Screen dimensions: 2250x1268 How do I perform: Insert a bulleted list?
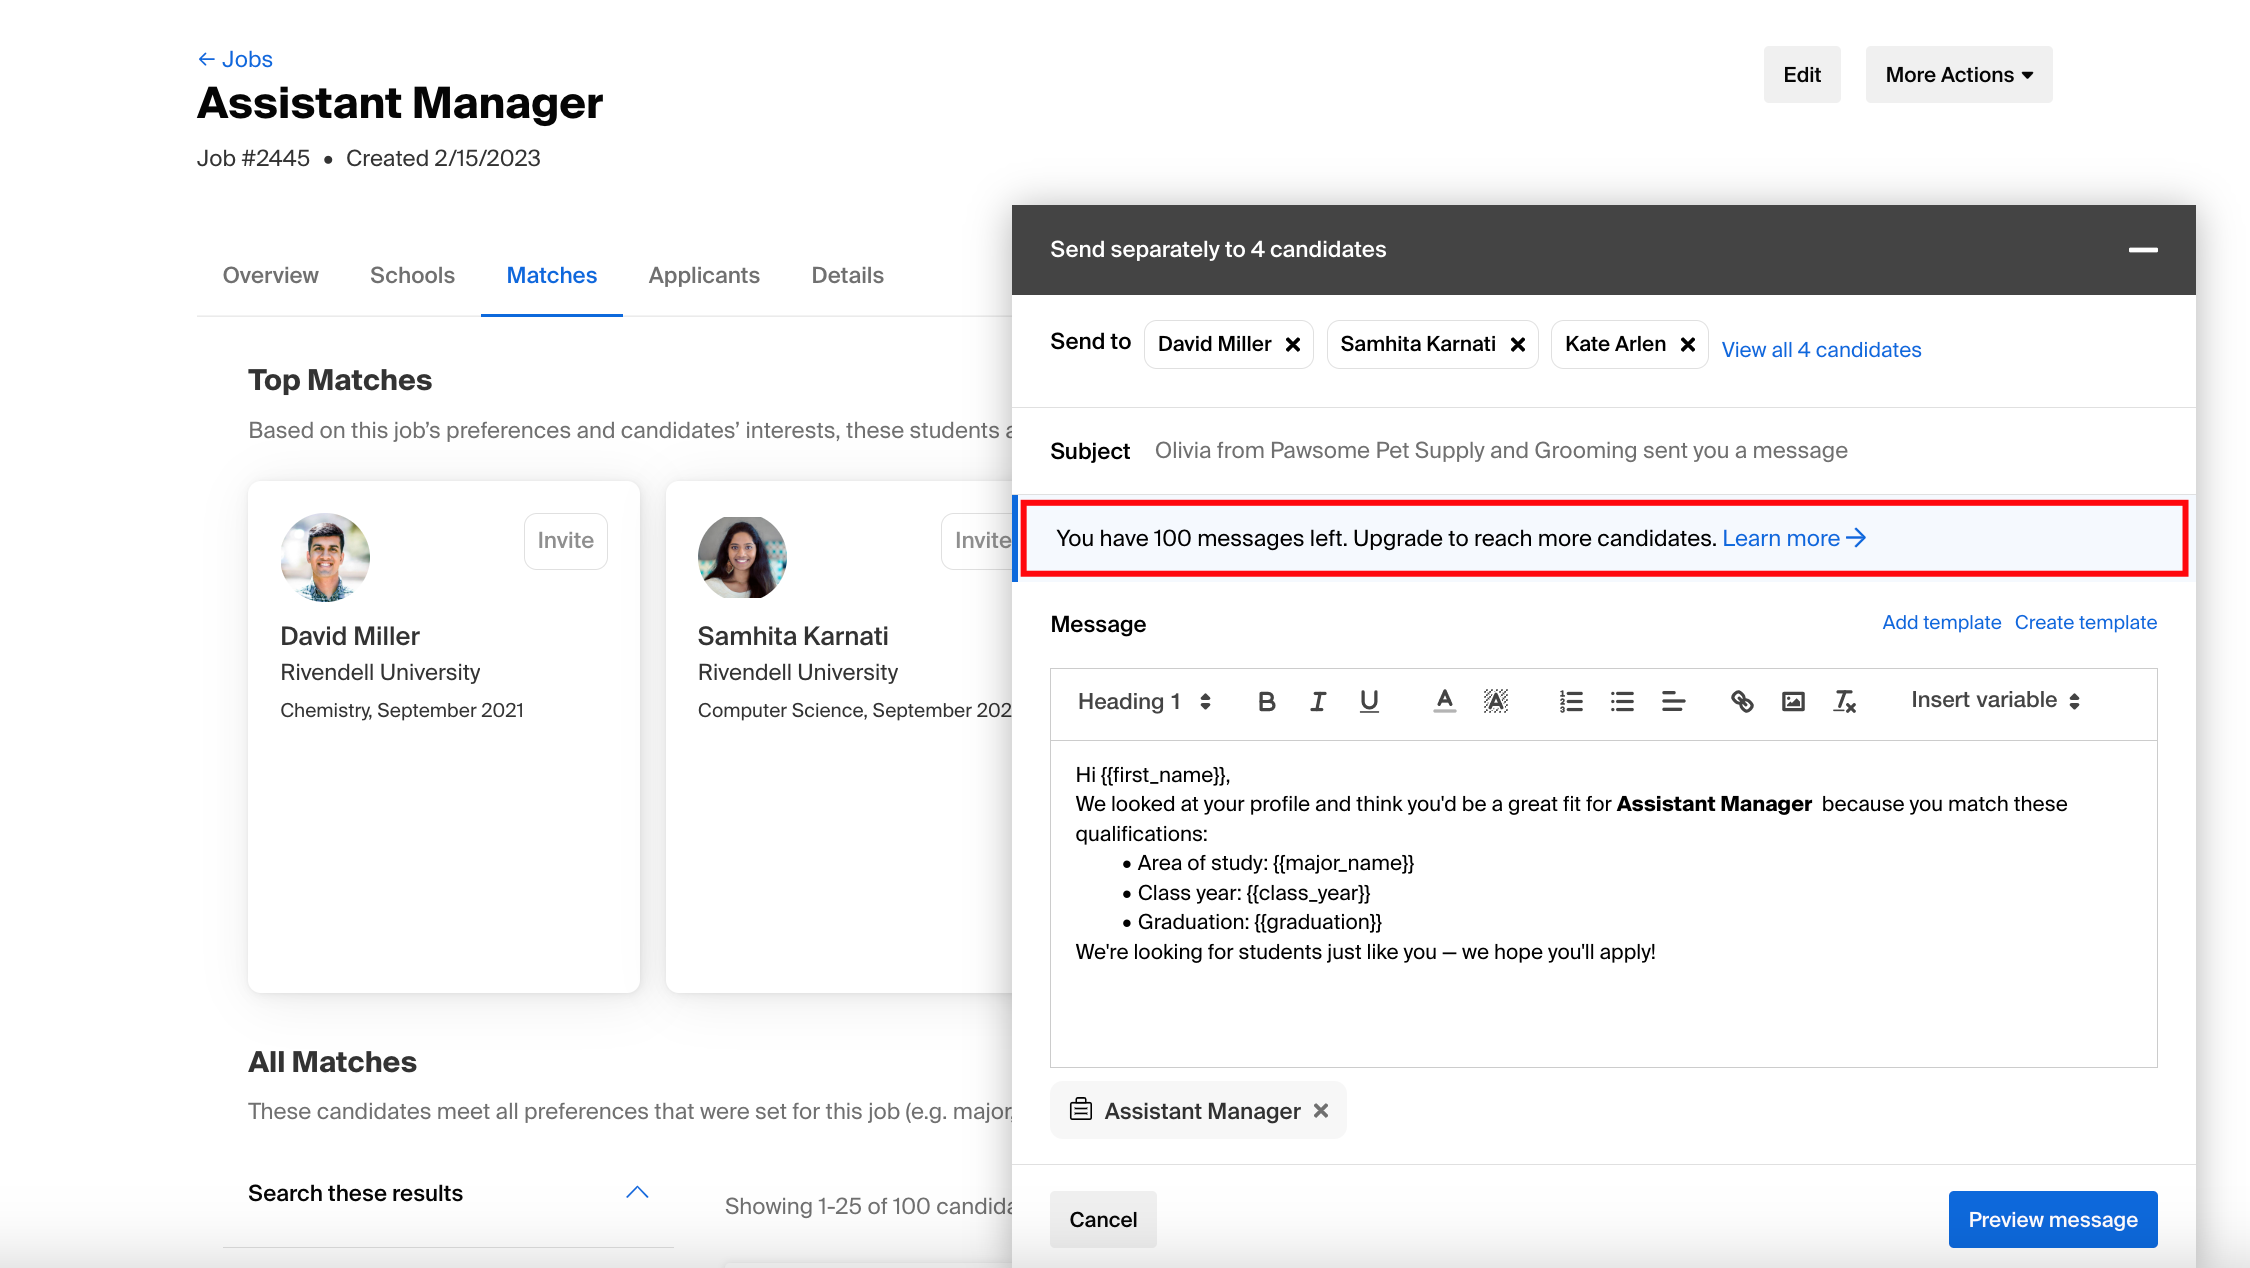[x=1622, y=702]
